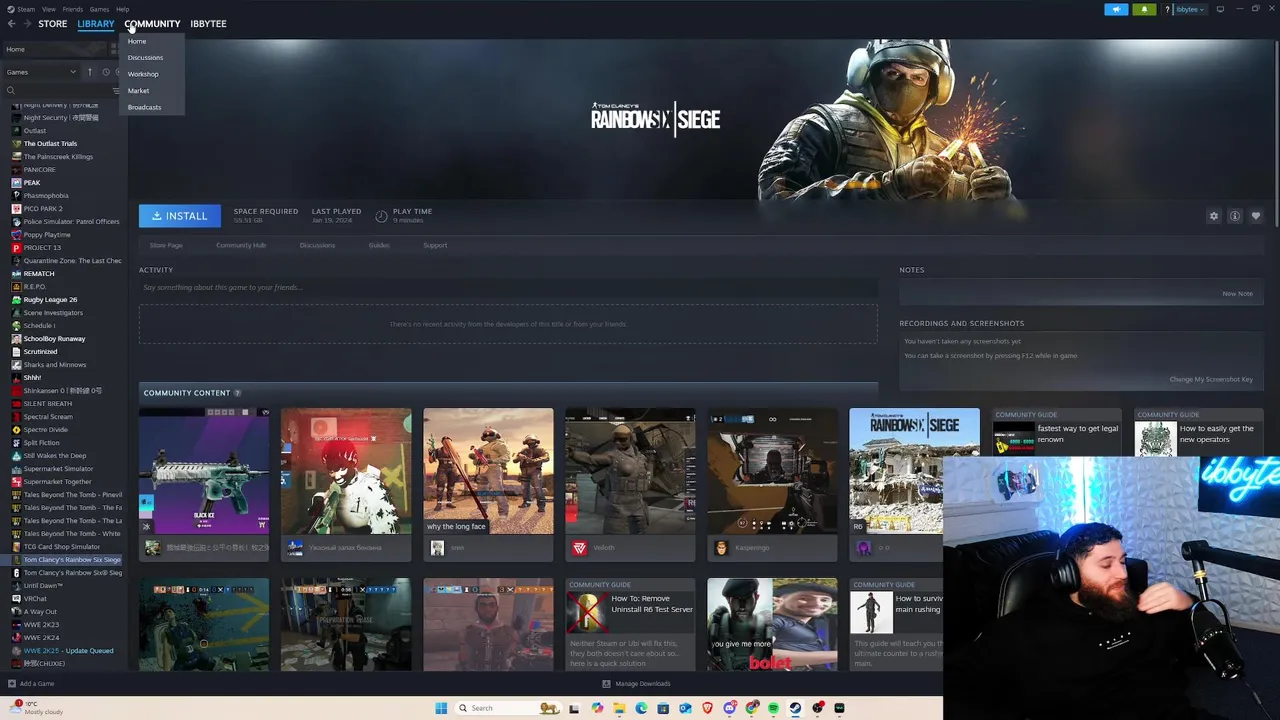The image size is (1280, 720).
Task: Open Broadcasts from Community menu
Action: [144, 107]
